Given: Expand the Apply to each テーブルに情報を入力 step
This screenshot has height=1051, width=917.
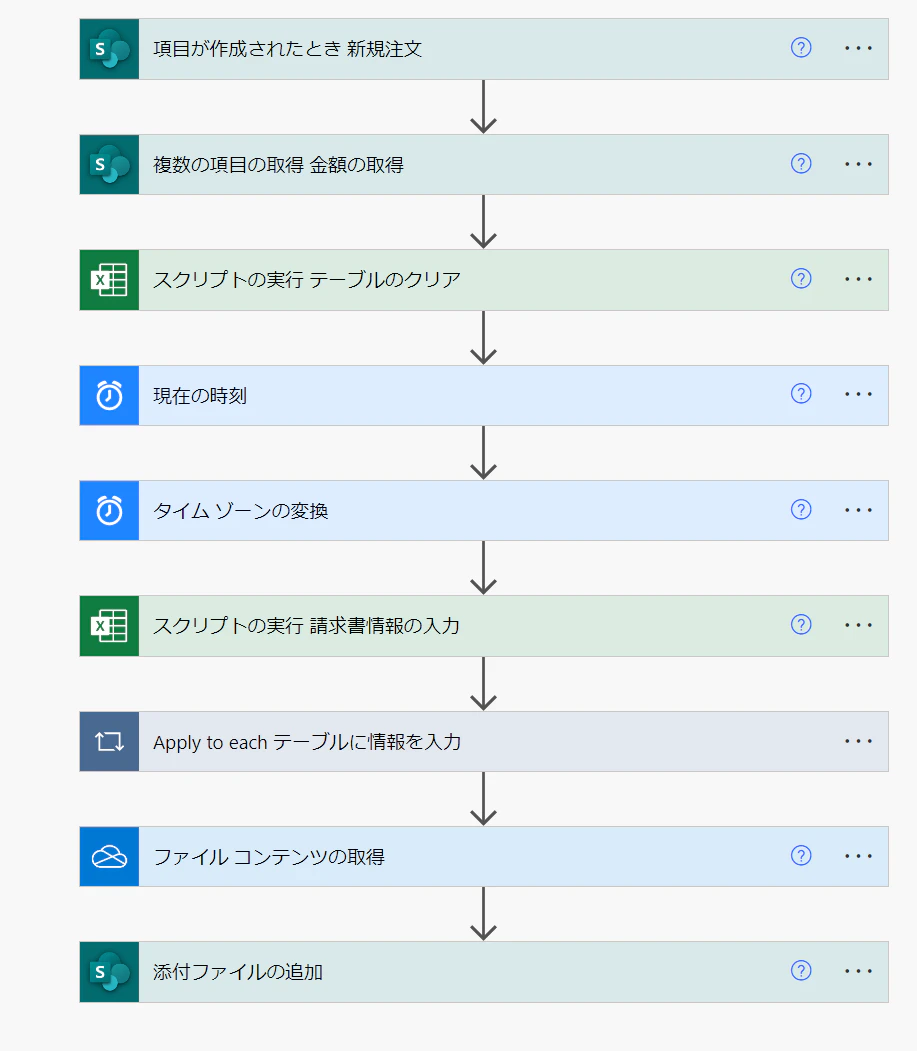Looking at the screenshot, I should click(x=484, y=741).
